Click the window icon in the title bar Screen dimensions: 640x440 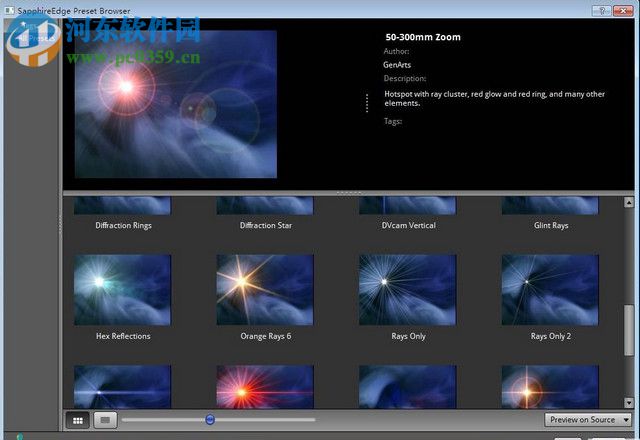click(9, 11)
